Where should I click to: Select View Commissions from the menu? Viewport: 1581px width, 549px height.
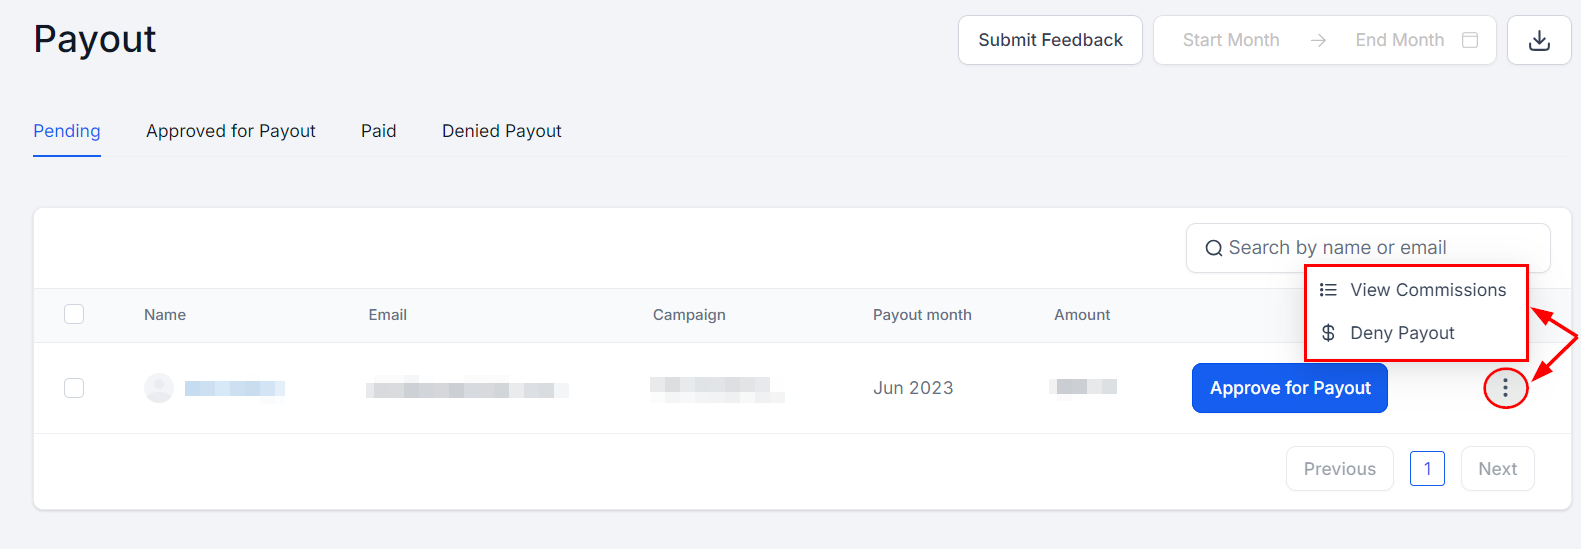tap(1427, 290)
